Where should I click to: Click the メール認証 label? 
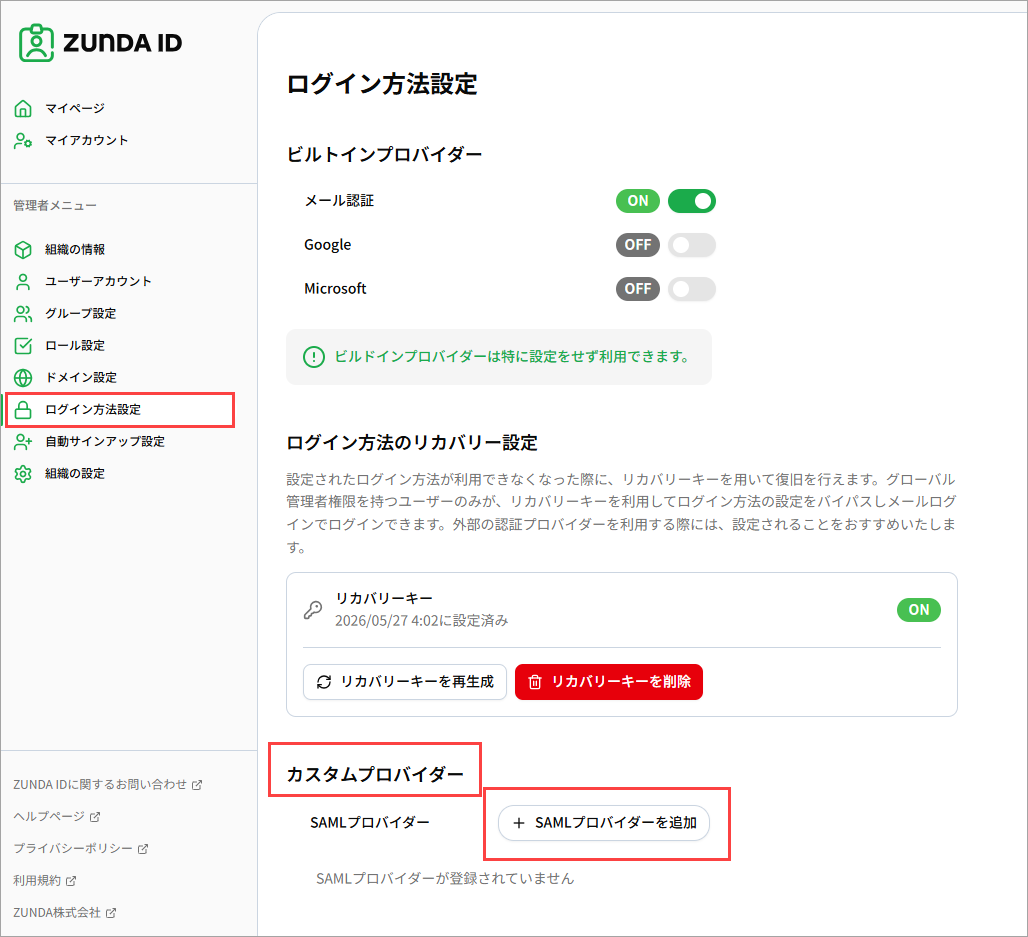click(x=339, y=201)
